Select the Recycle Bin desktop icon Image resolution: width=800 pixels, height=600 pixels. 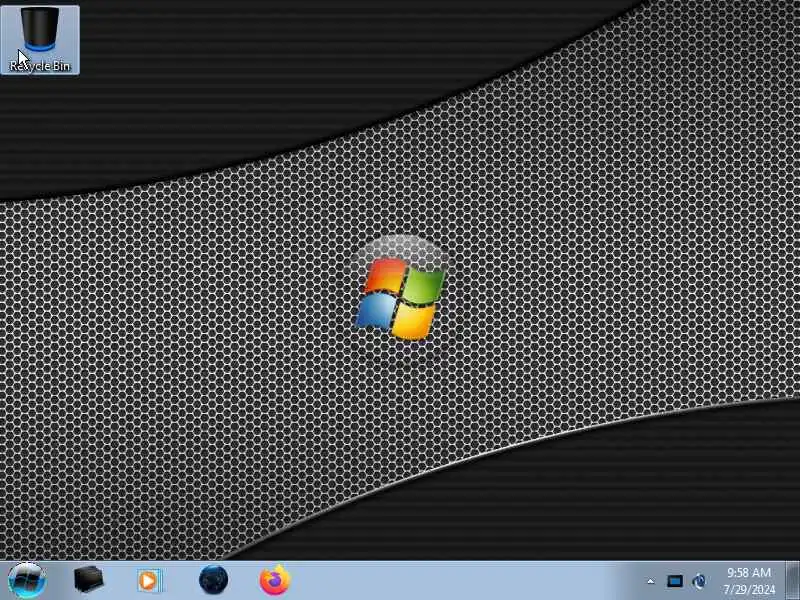click(x=40, y=40)
